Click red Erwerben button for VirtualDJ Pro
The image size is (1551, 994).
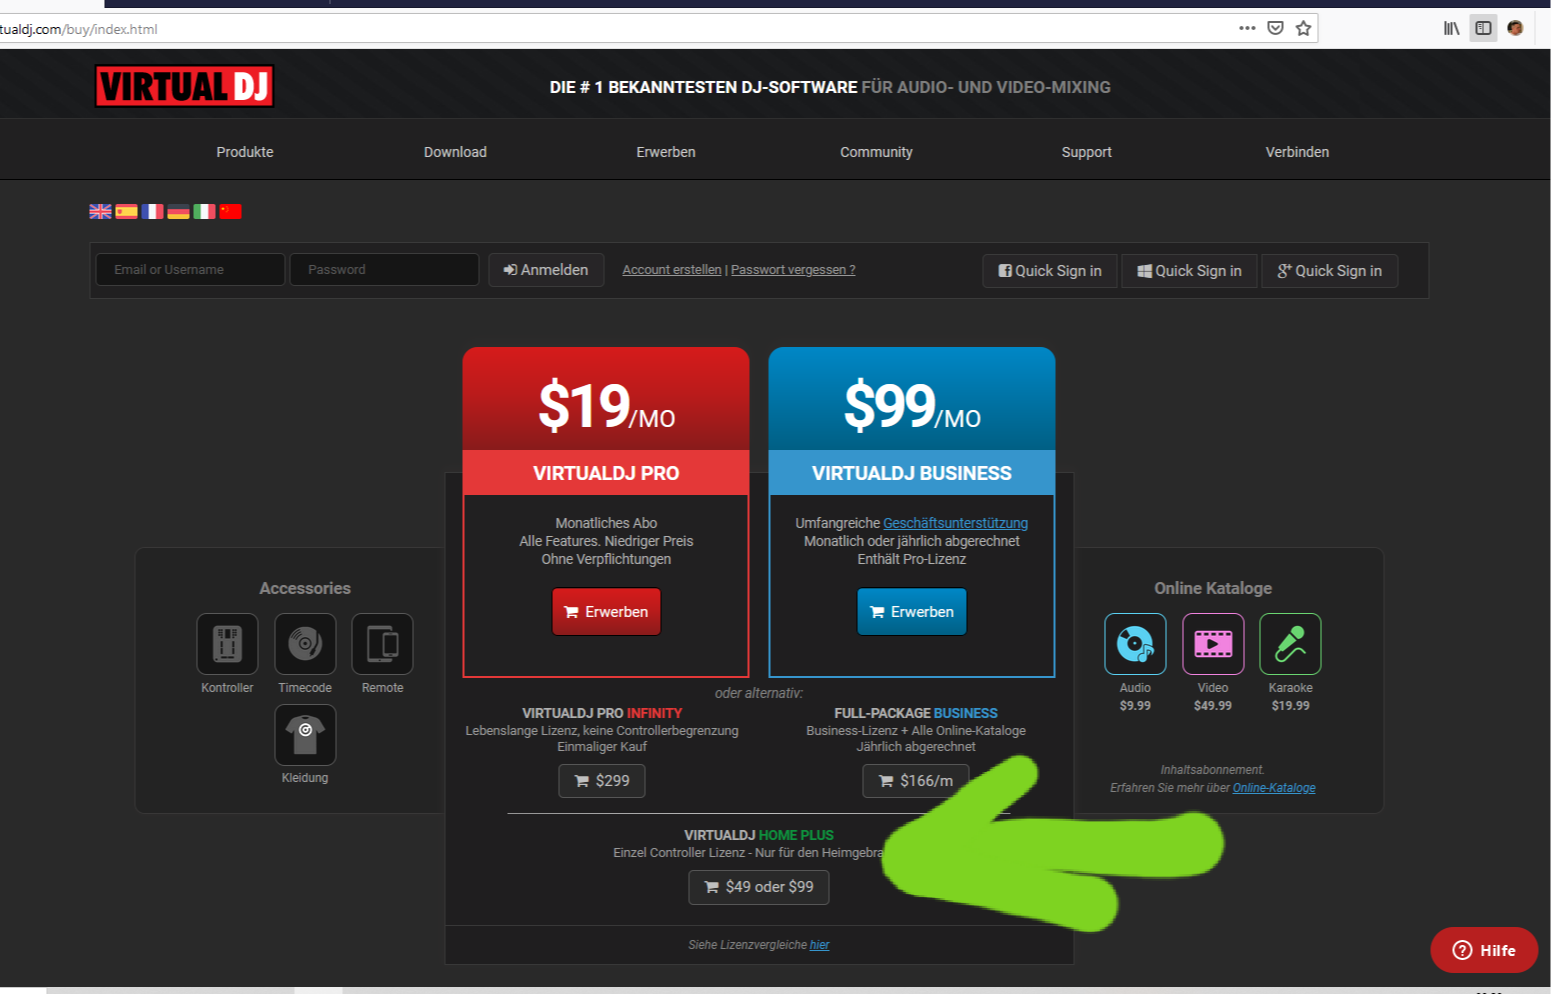coord(606,611)
